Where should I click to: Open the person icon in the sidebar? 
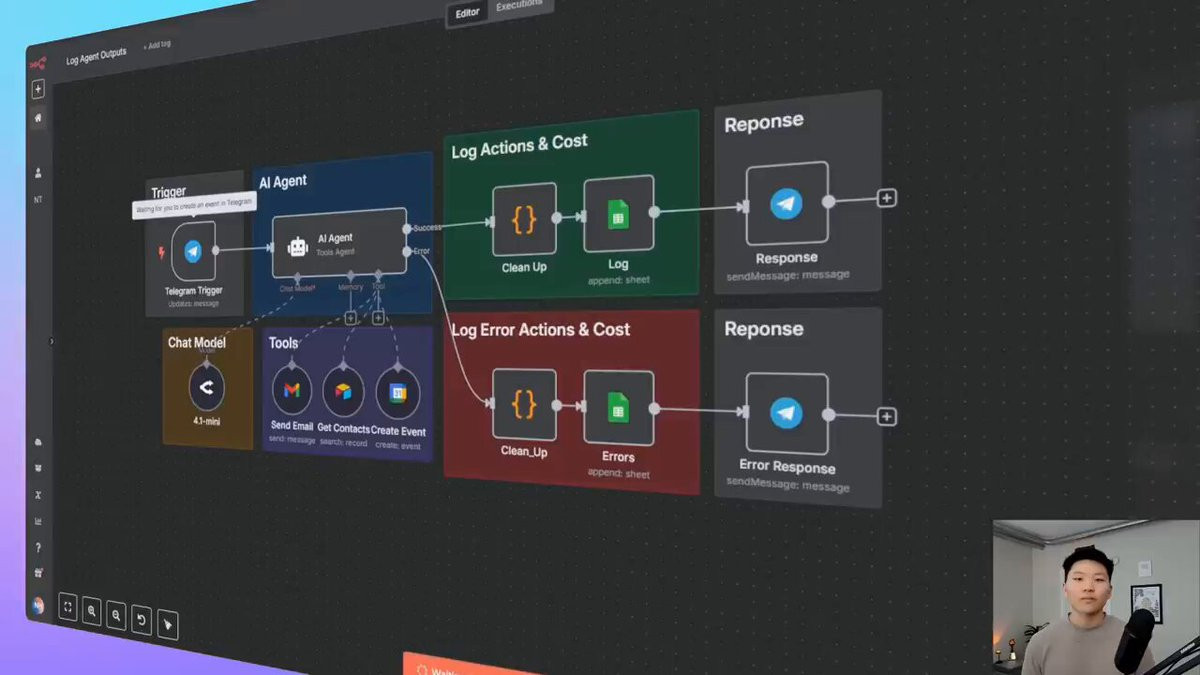tap(39, 173)
